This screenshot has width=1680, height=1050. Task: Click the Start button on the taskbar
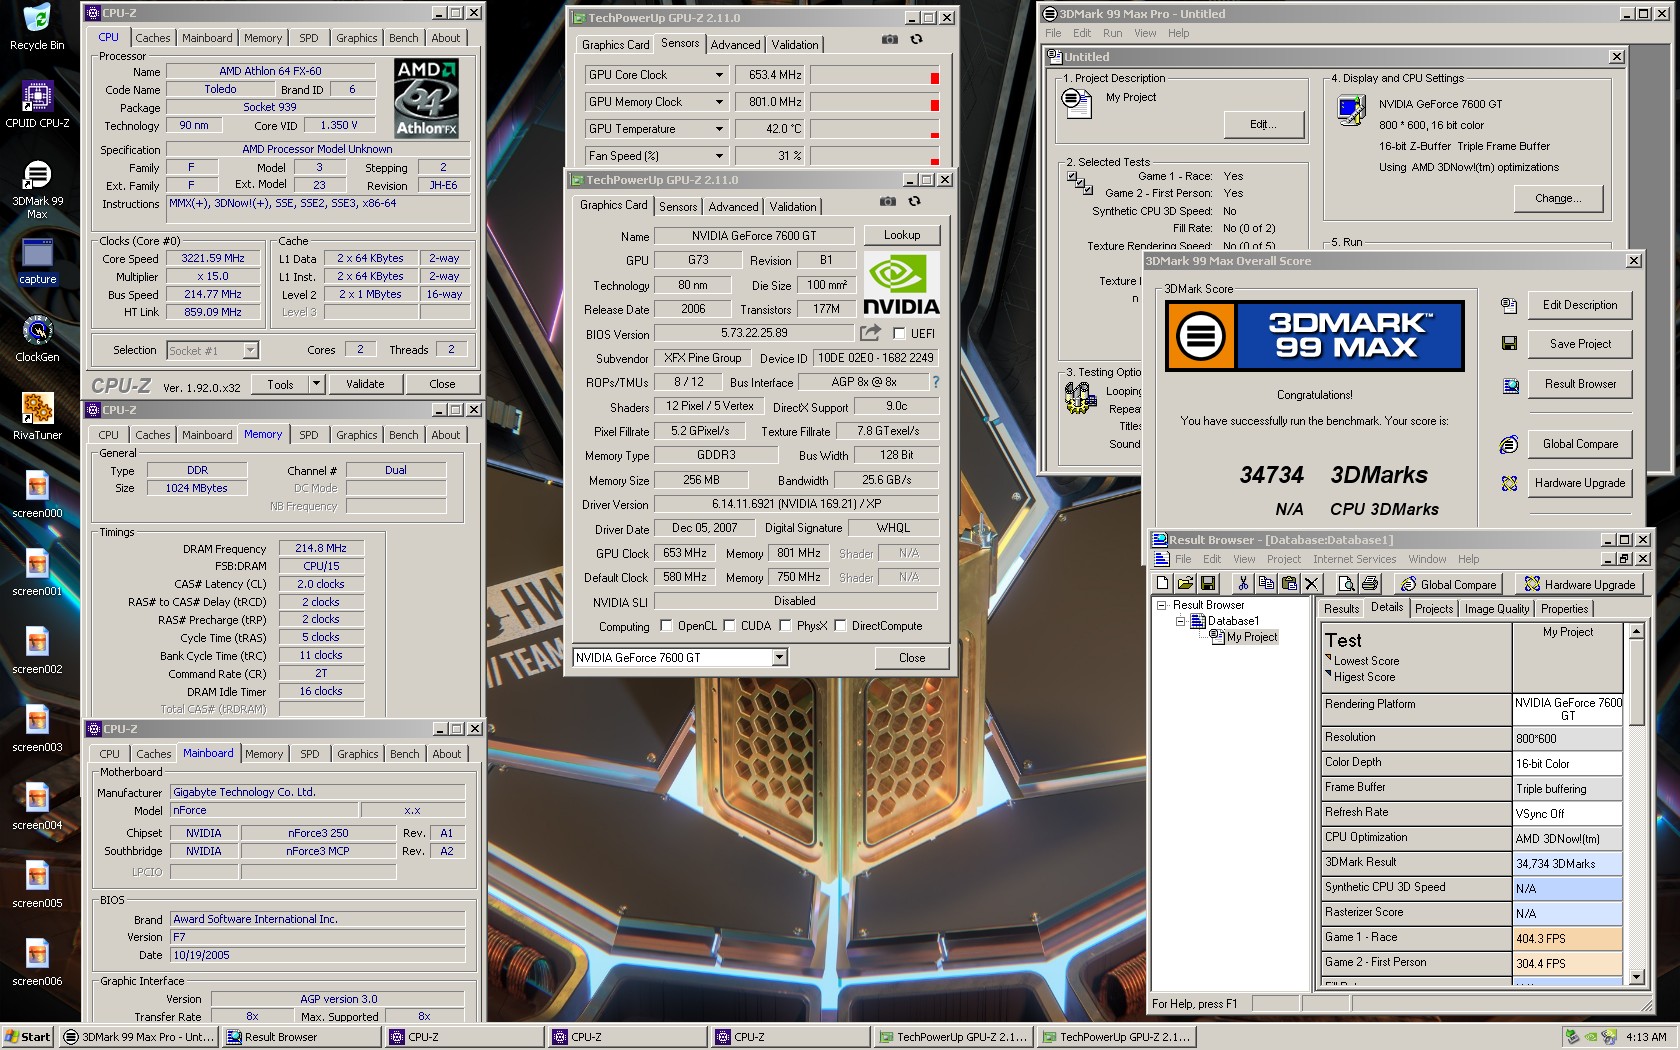point(28,1037)
